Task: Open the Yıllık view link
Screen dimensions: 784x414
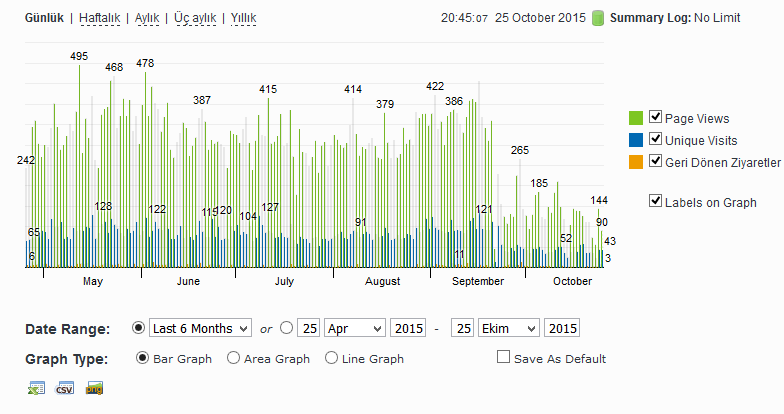Action: (244, 18)
